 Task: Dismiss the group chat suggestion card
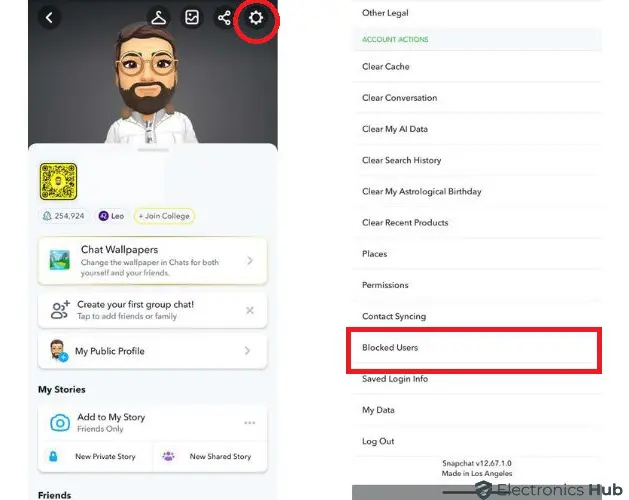click(250, 310)
